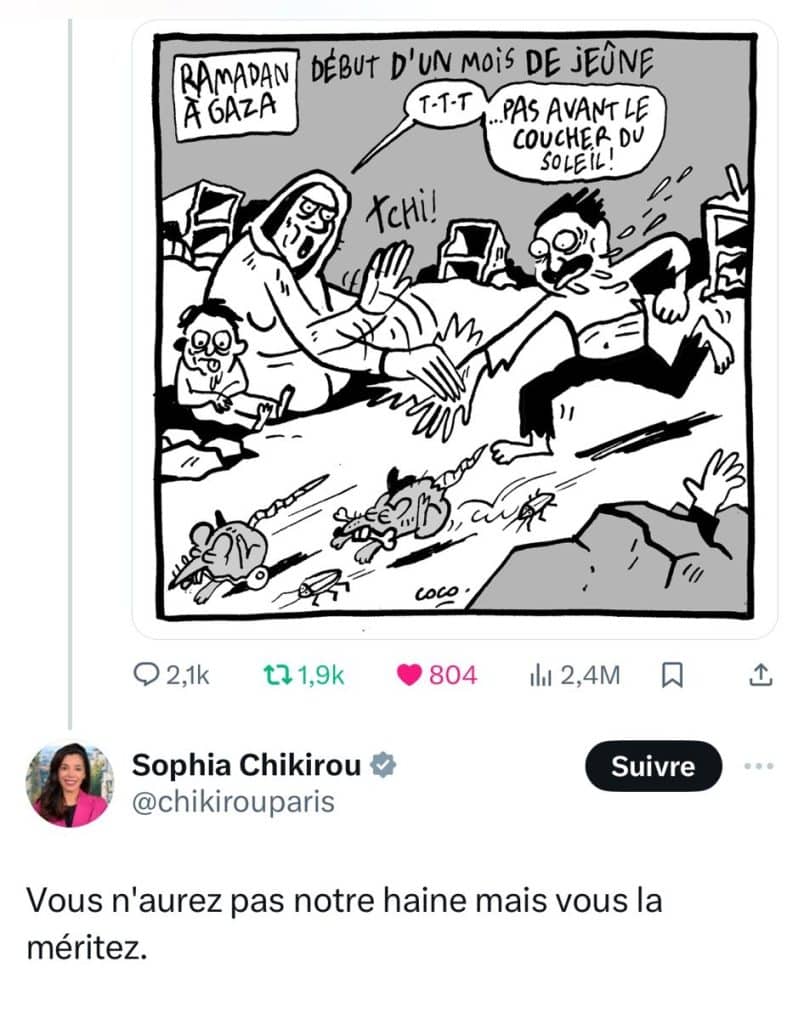
Task: Unlike the post via the pink heart
Action: [x=409, y=675]
